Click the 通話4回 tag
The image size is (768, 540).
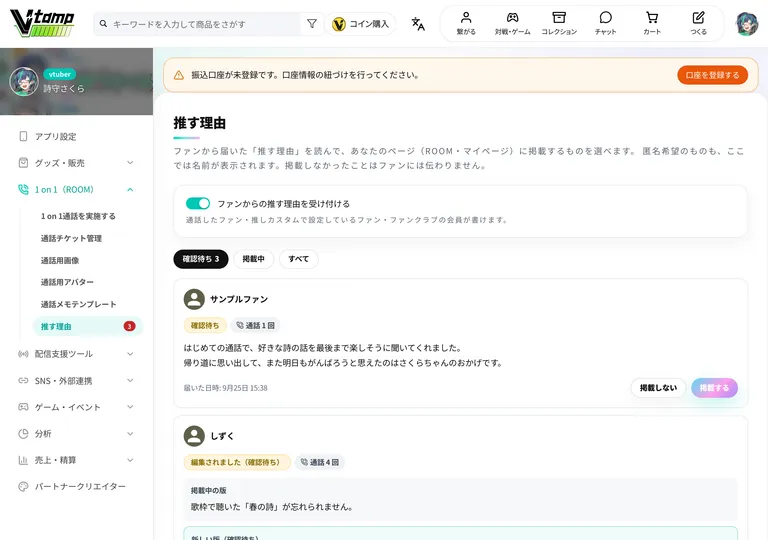[320, 462]
